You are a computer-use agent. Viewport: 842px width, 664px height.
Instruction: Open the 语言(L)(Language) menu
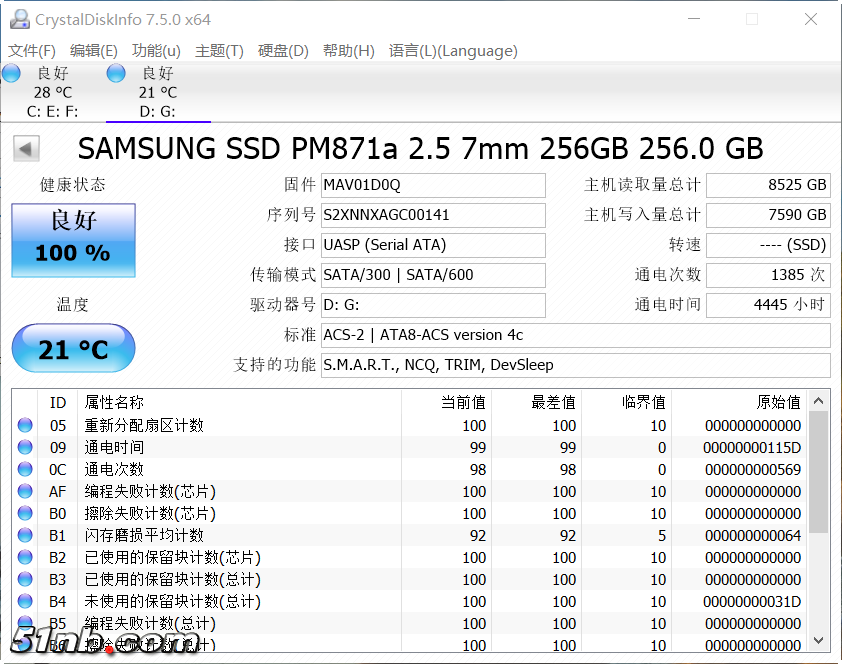click(453, 51)
